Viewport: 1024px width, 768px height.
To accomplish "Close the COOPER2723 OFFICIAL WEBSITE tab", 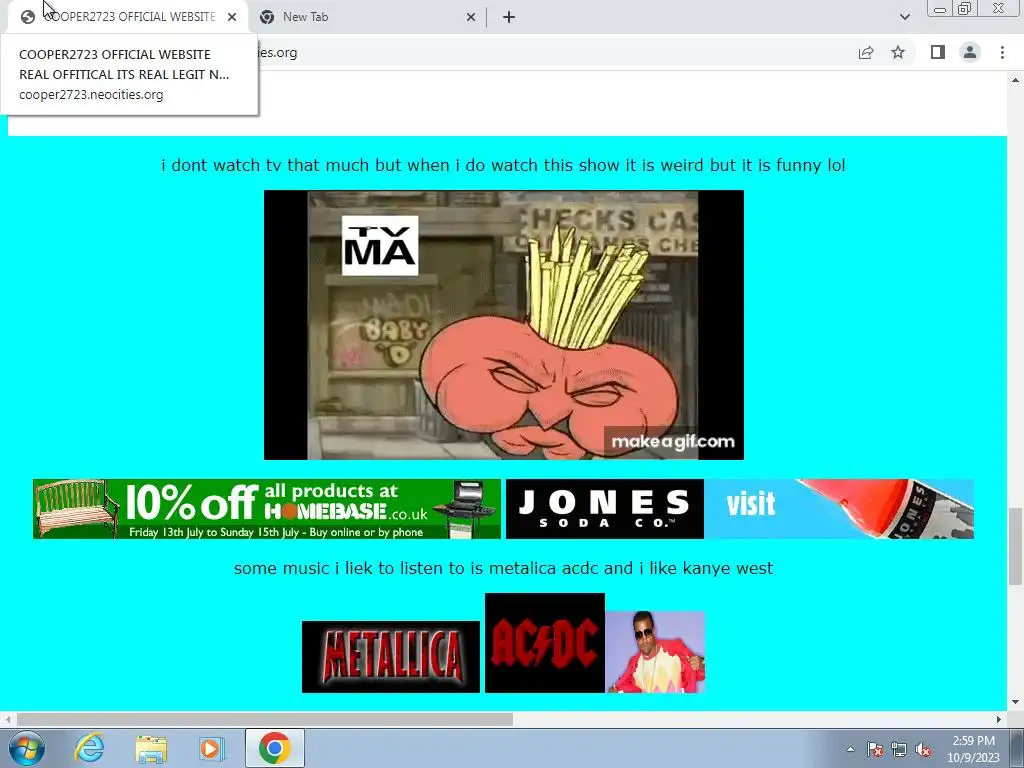I will point(232,17).
